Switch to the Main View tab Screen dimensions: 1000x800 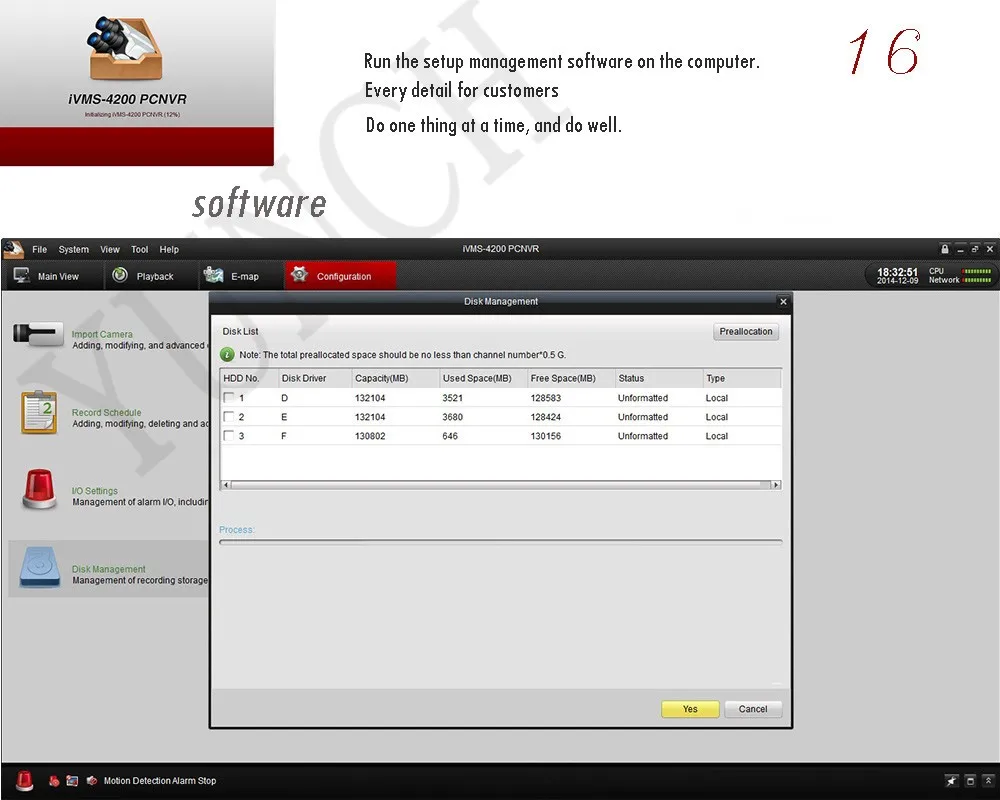coord(52,276)
